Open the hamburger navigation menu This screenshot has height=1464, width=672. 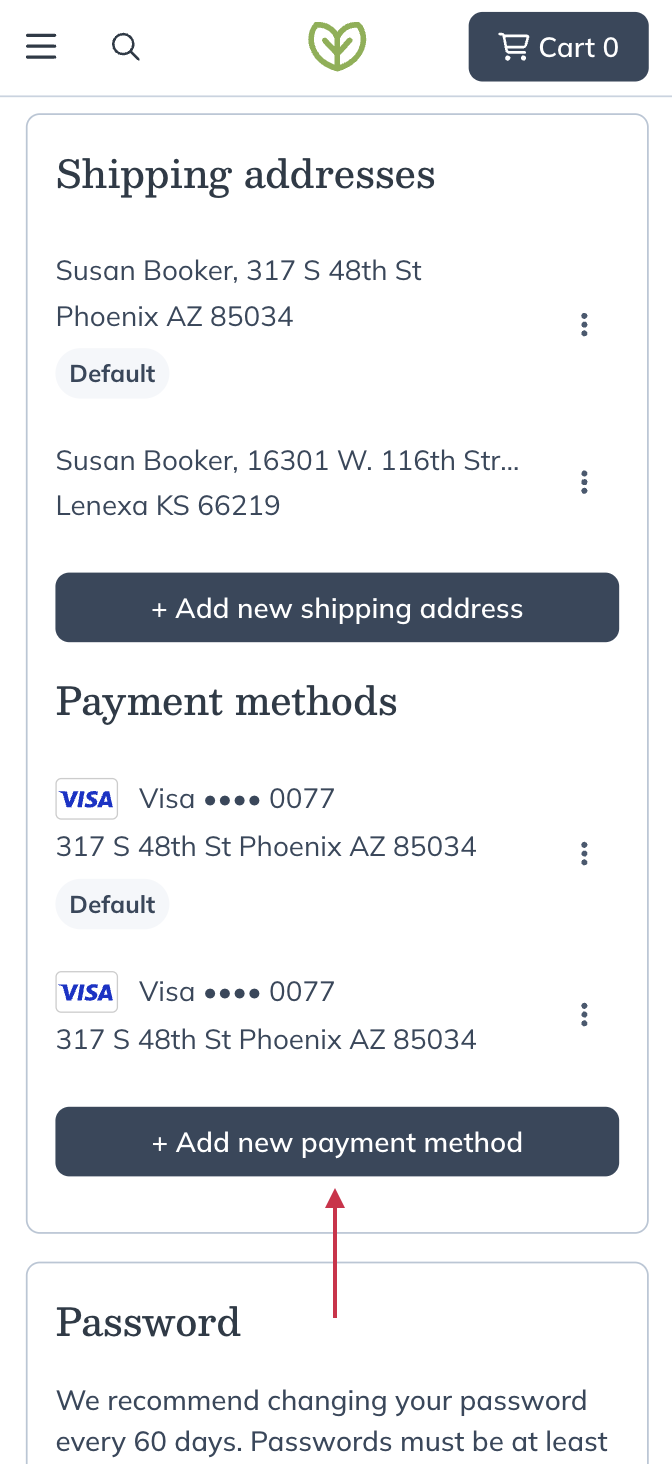tap(41, 46)
